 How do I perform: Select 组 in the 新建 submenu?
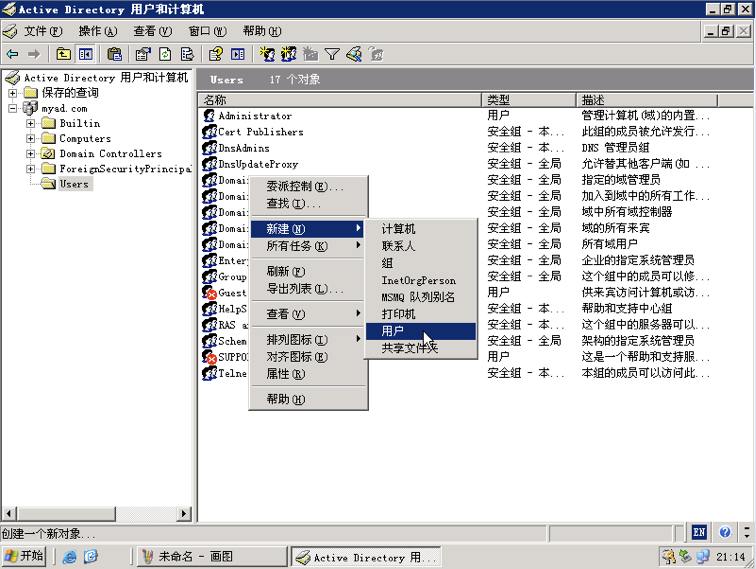[421, 263]
